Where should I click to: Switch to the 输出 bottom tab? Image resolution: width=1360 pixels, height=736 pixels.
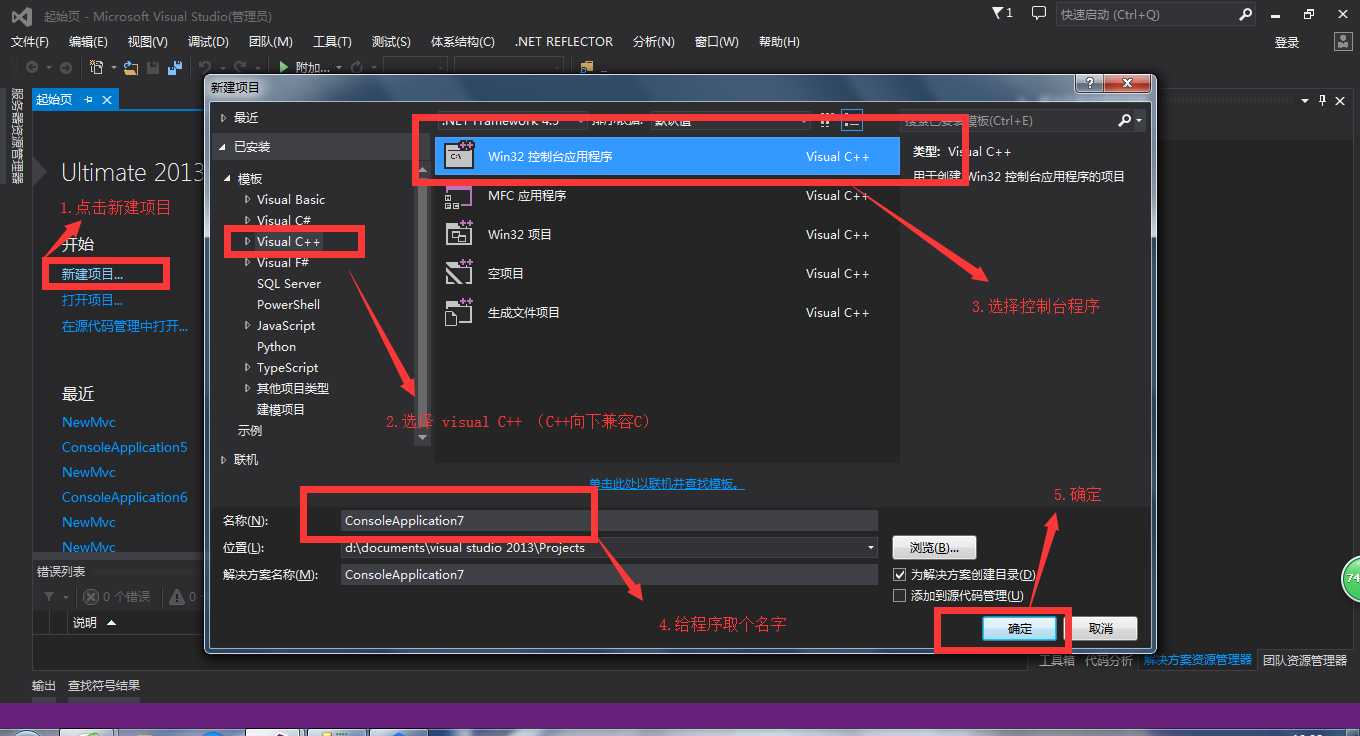(x=44, y=686)
